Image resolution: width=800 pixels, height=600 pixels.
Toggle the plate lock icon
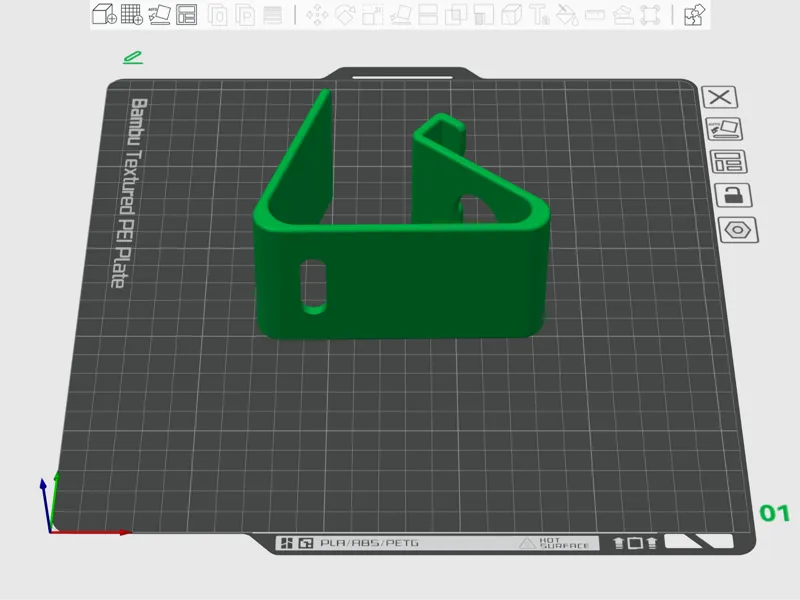(x=734, y=195)
